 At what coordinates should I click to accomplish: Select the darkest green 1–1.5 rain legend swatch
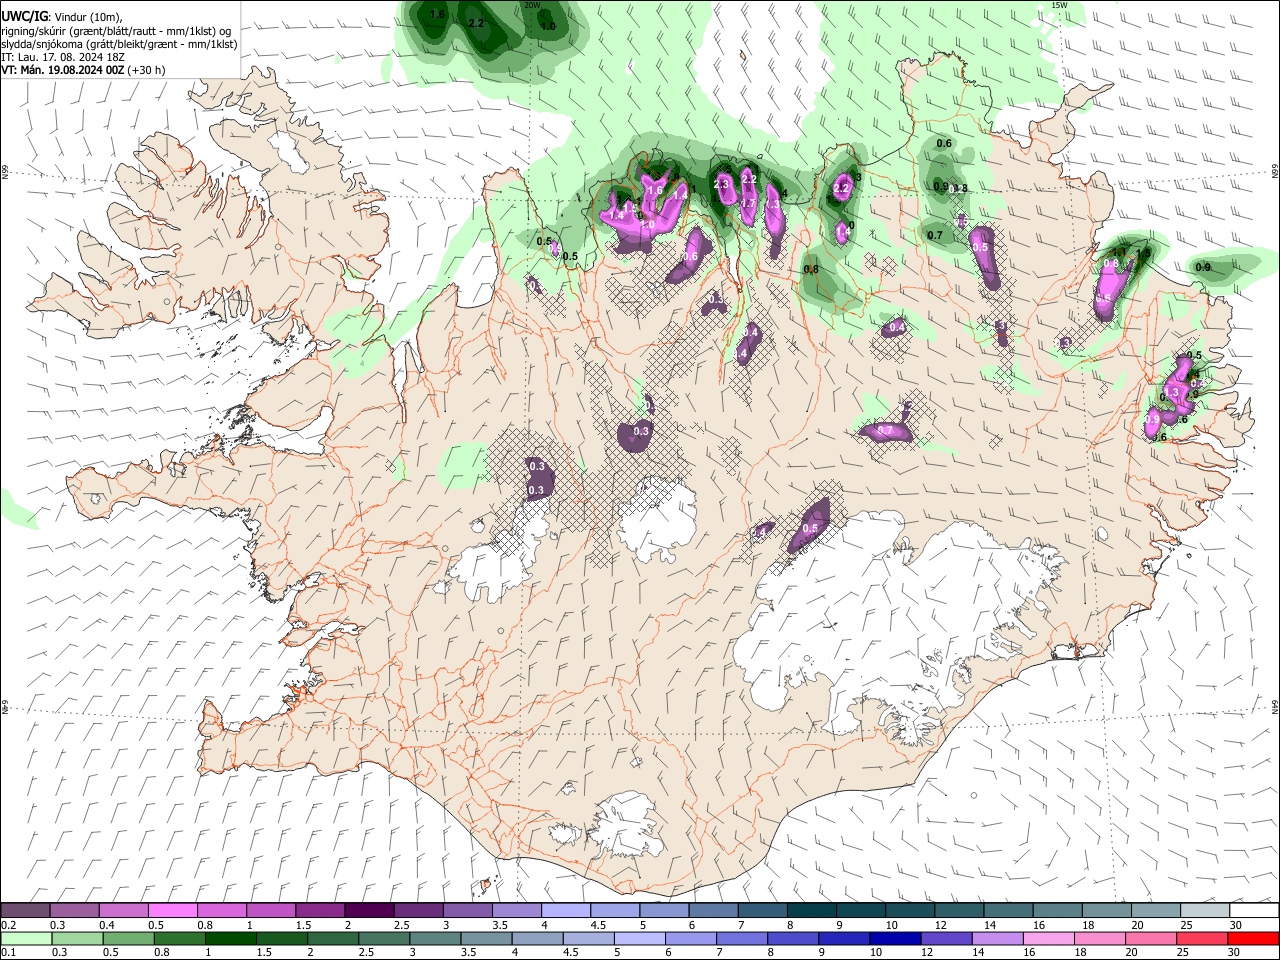click(x=230, y=939)
